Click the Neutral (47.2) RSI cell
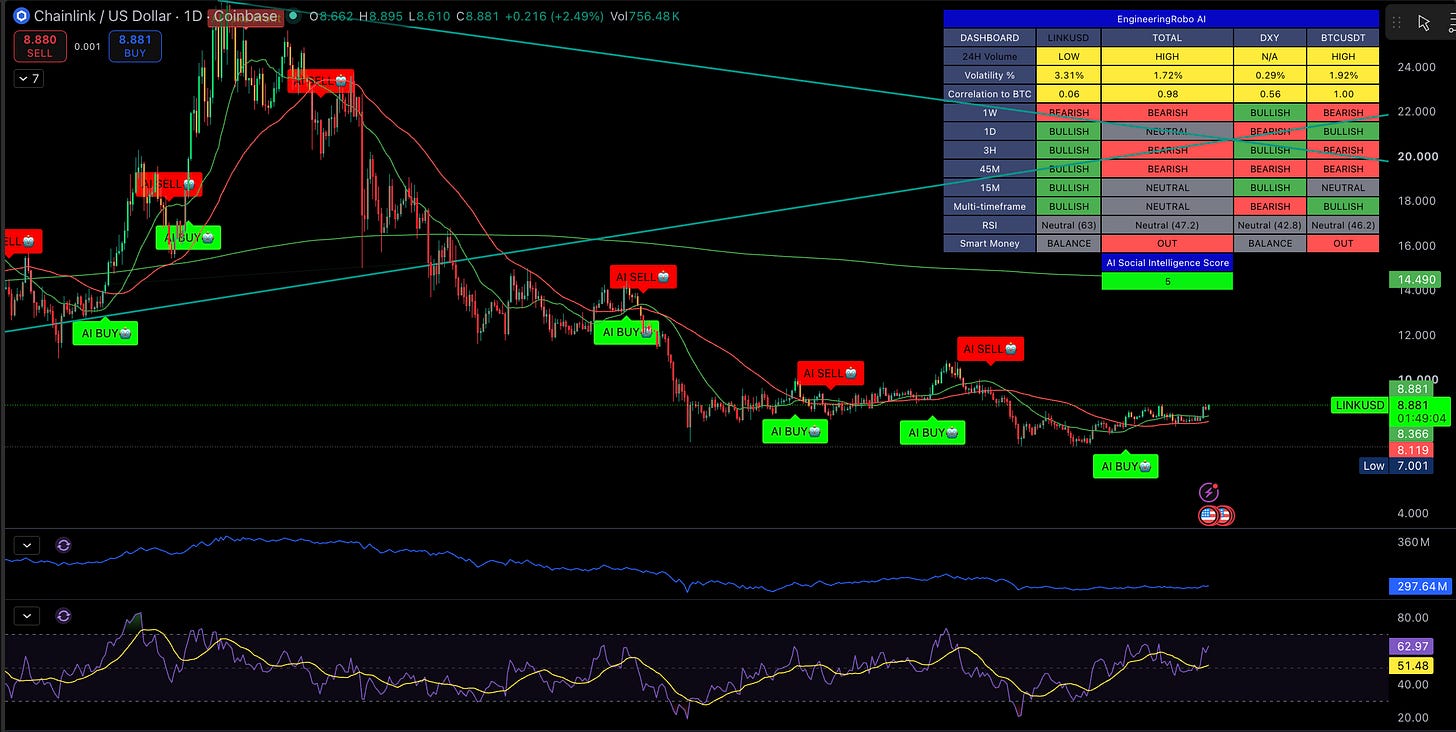1456x732 pixels. coord(1167,225)
